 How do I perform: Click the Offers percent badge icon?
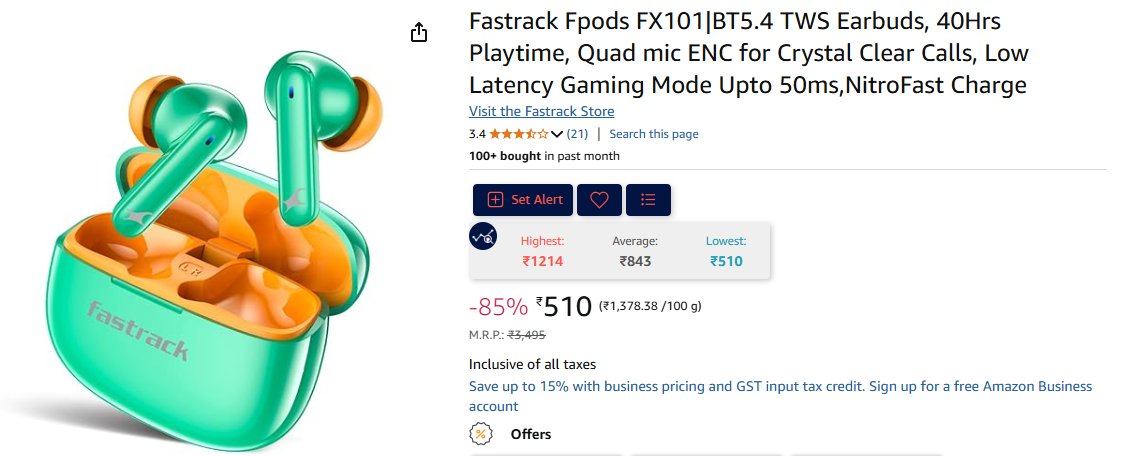(x=481, y=434)
